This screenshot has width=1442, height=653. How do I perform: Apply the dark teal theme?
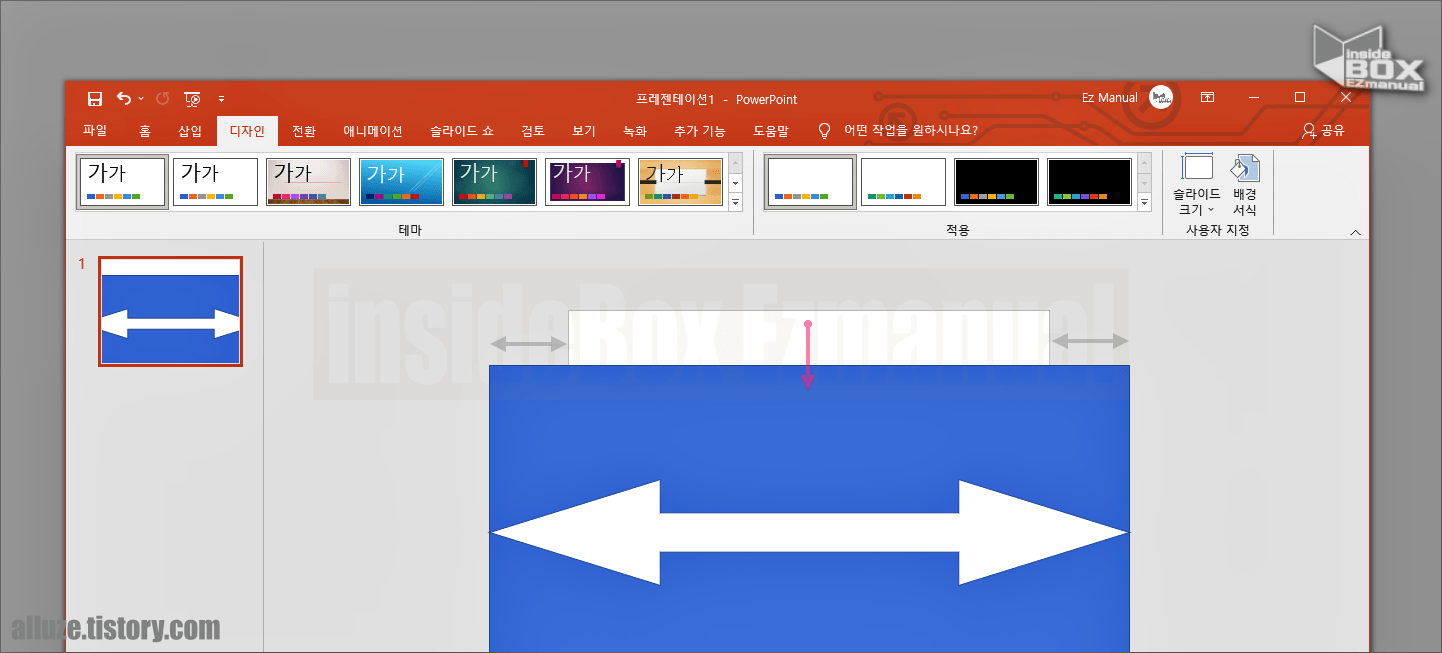tap(494, 182)
